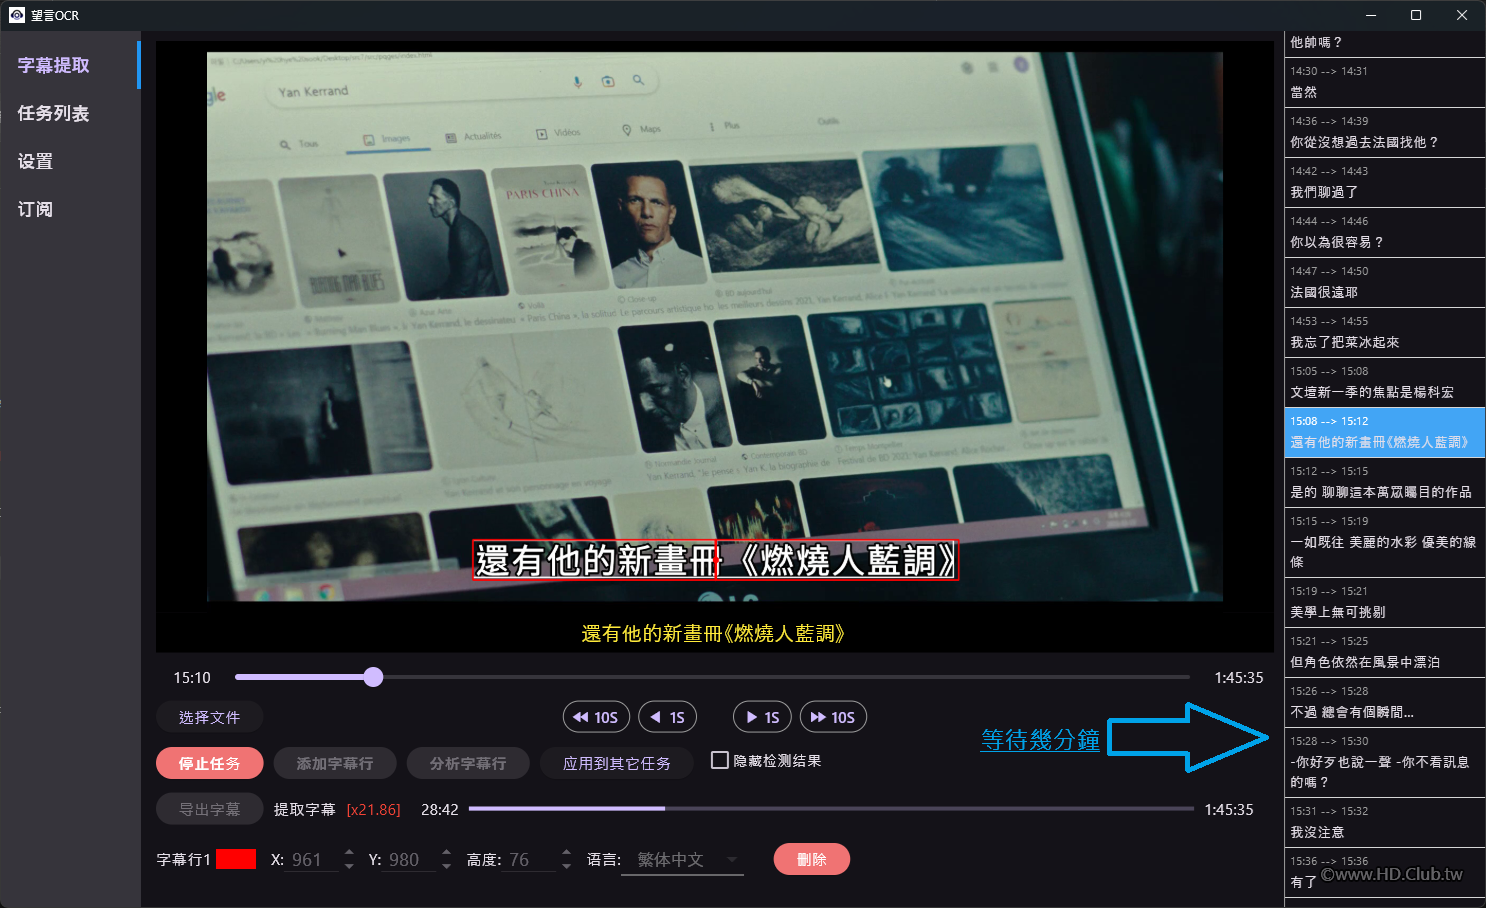
Task: Click the current playback time 15:10
Action: (x=192, y=678)
